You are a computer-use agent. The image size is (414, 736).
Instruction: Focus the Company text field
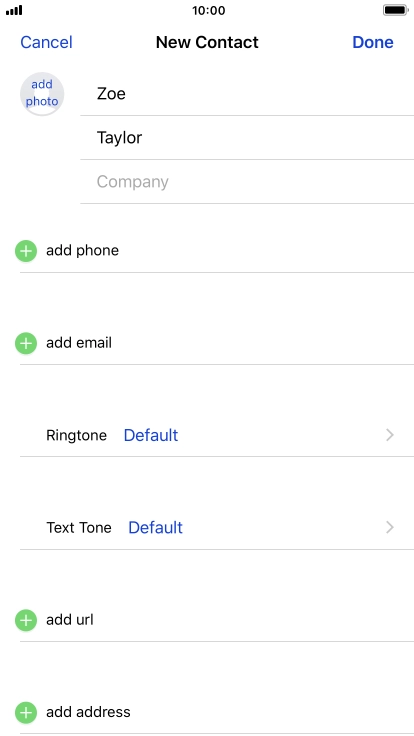(x=247, y=182)
